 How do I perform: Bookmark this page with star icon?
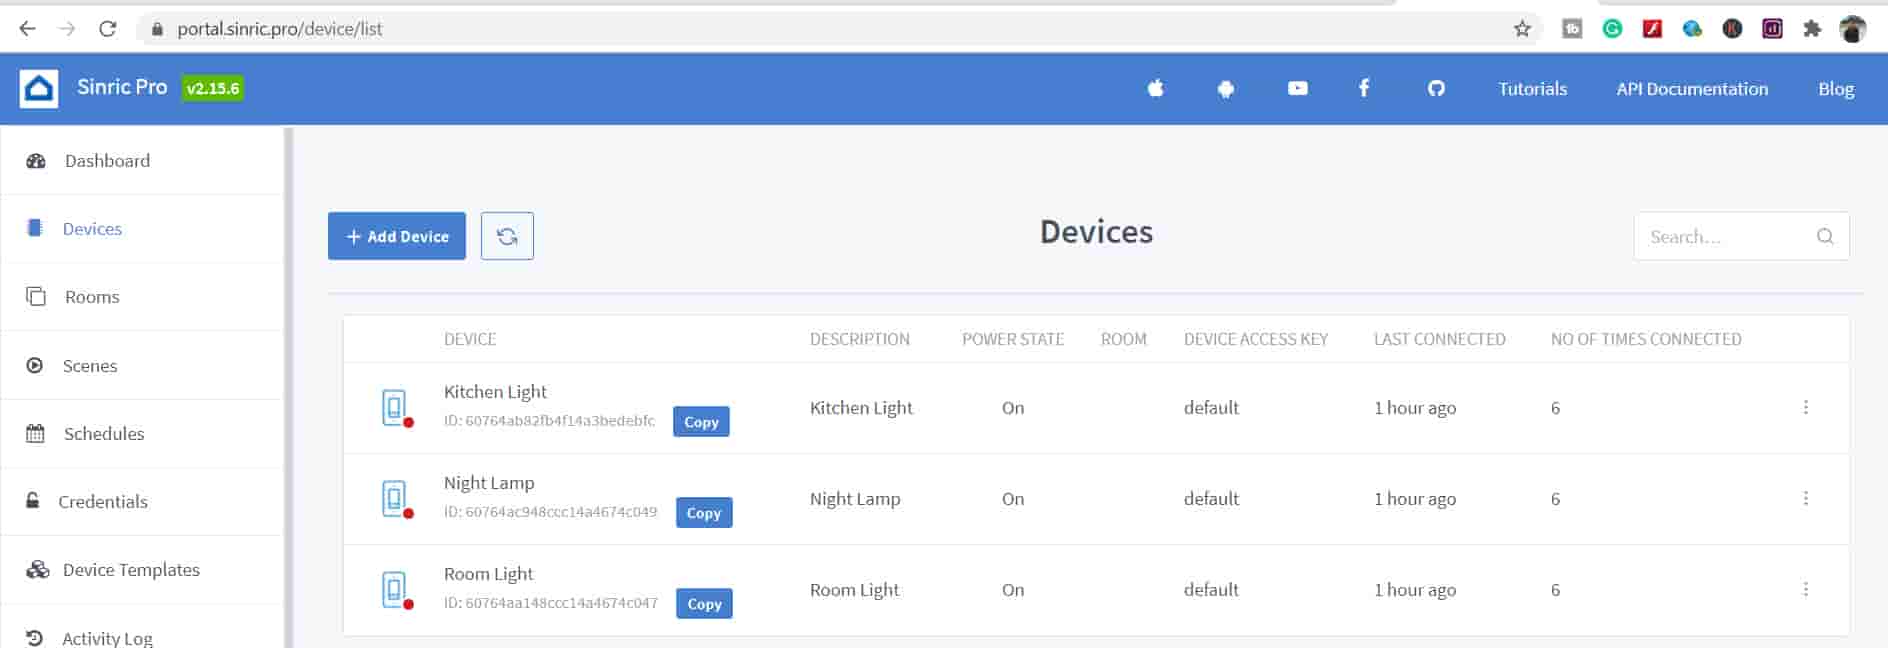coord(1522,29)
